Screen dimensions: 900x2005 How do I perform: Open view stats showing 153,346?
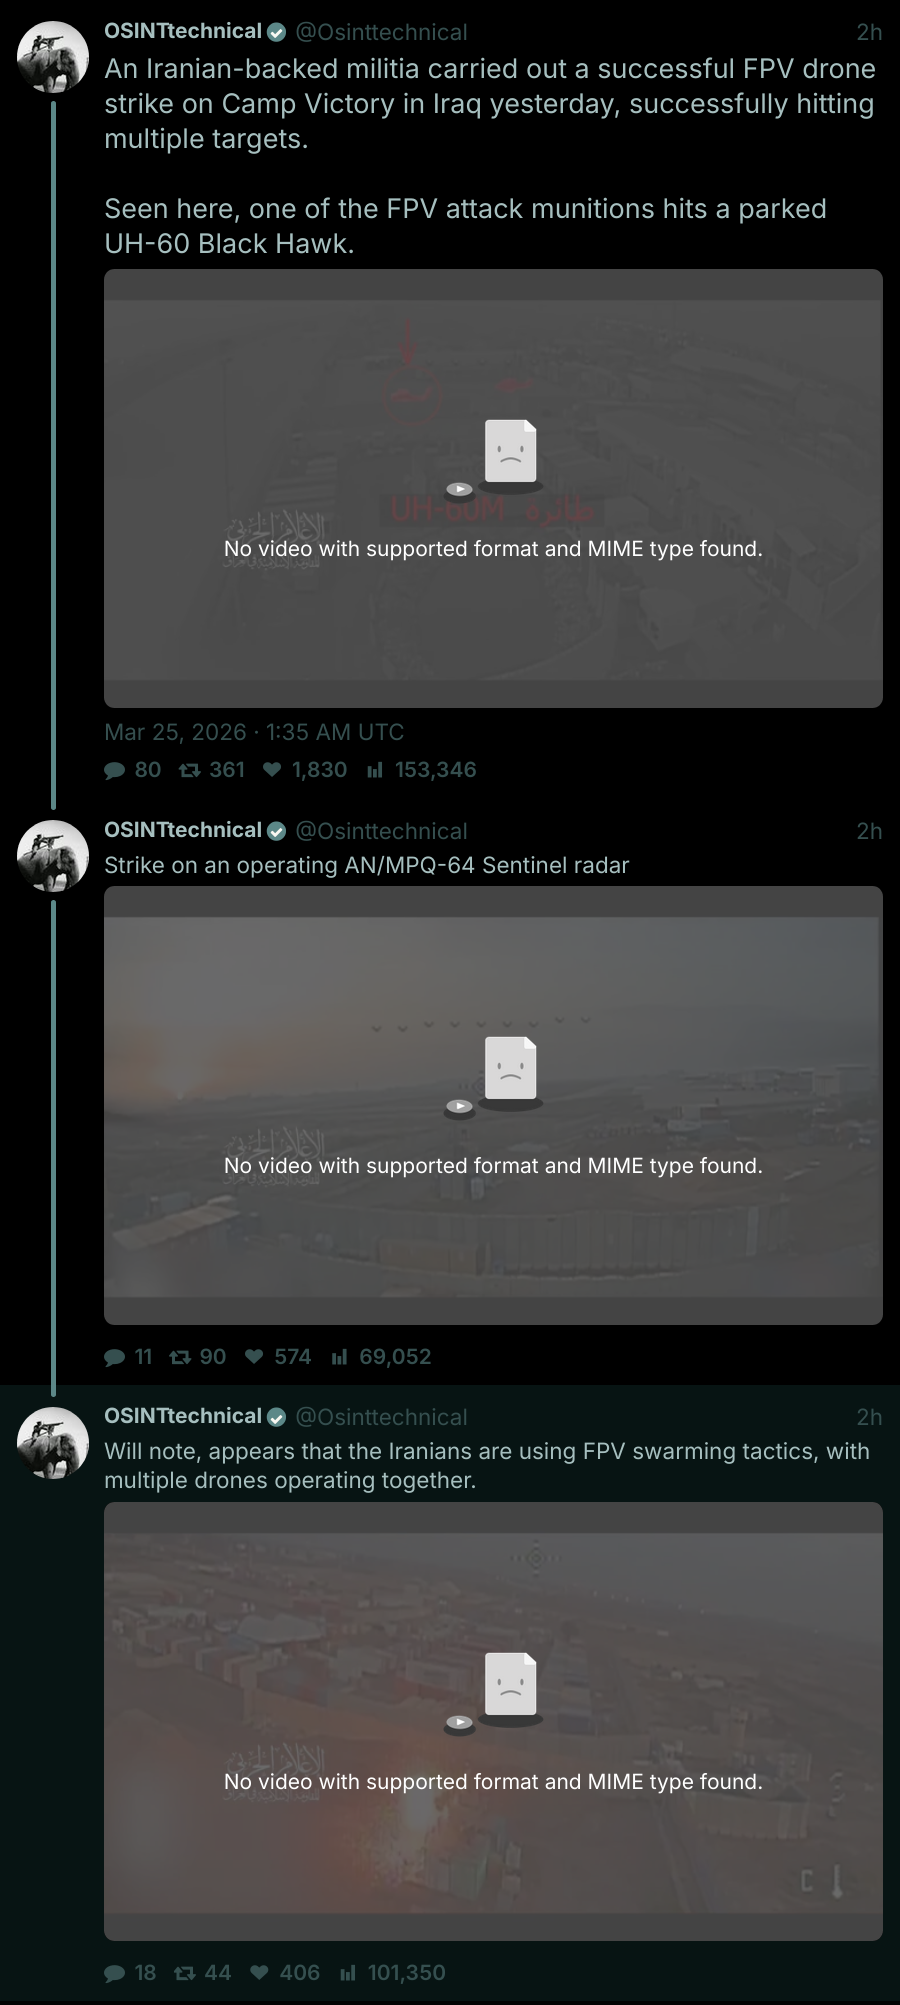pyautogui.click(x=375, y=770)
